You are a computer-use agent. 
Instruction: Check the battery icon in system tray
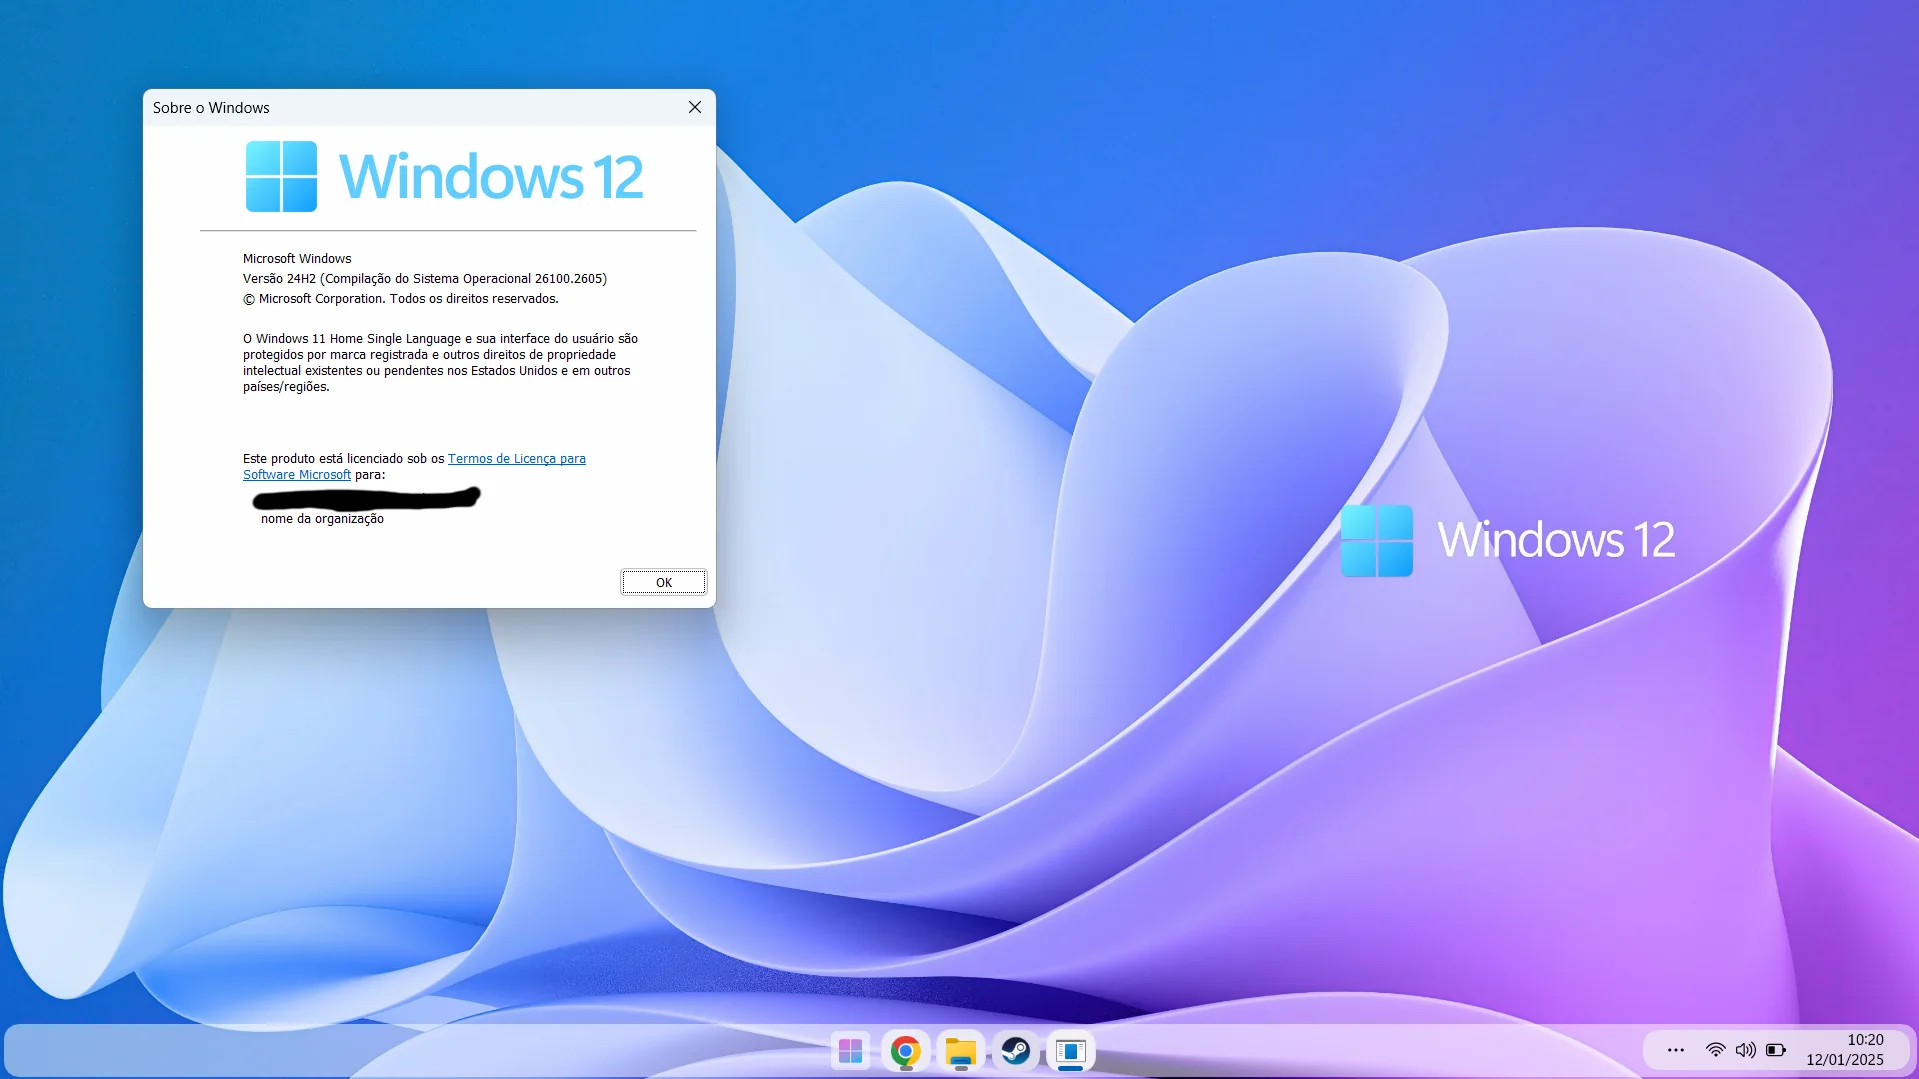1776,1050
